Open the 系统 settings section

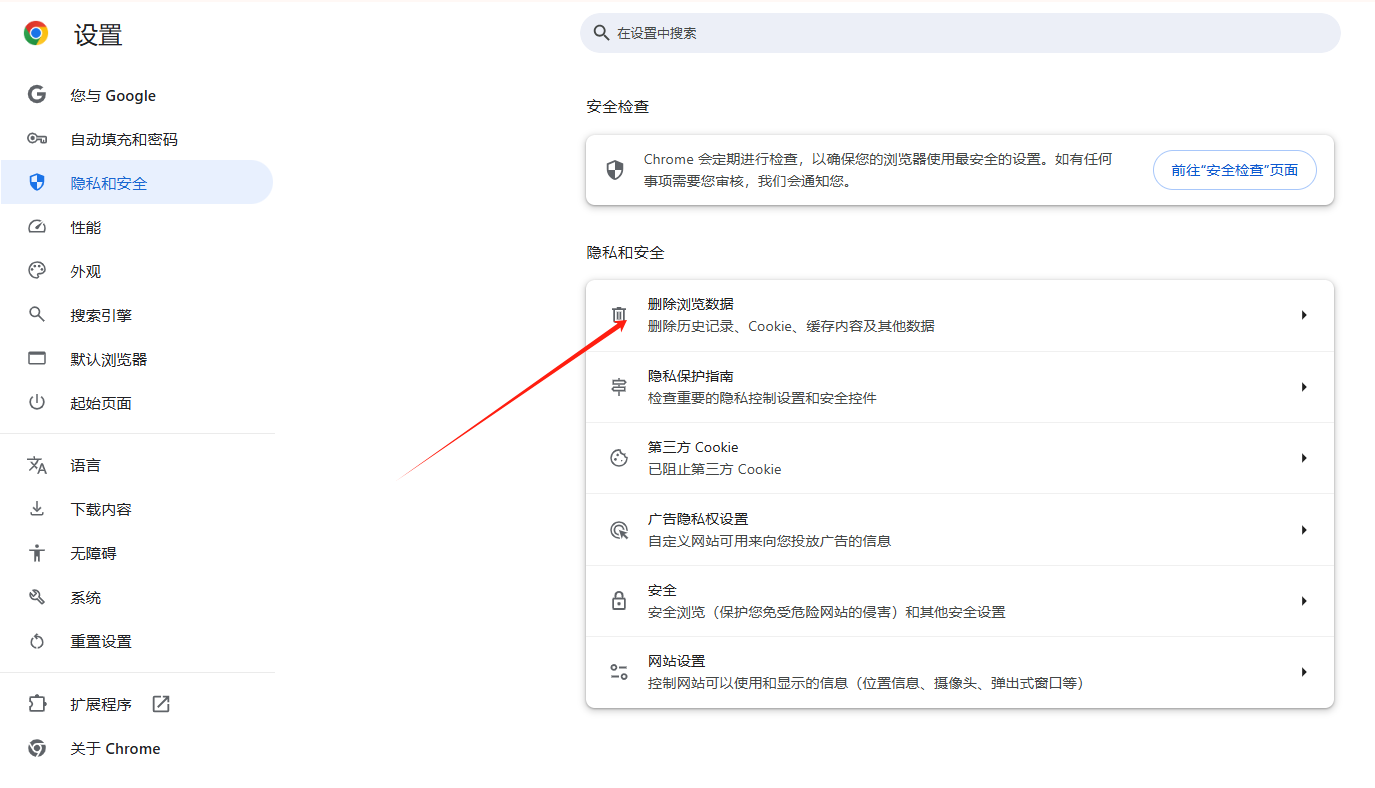pos(137,597)
